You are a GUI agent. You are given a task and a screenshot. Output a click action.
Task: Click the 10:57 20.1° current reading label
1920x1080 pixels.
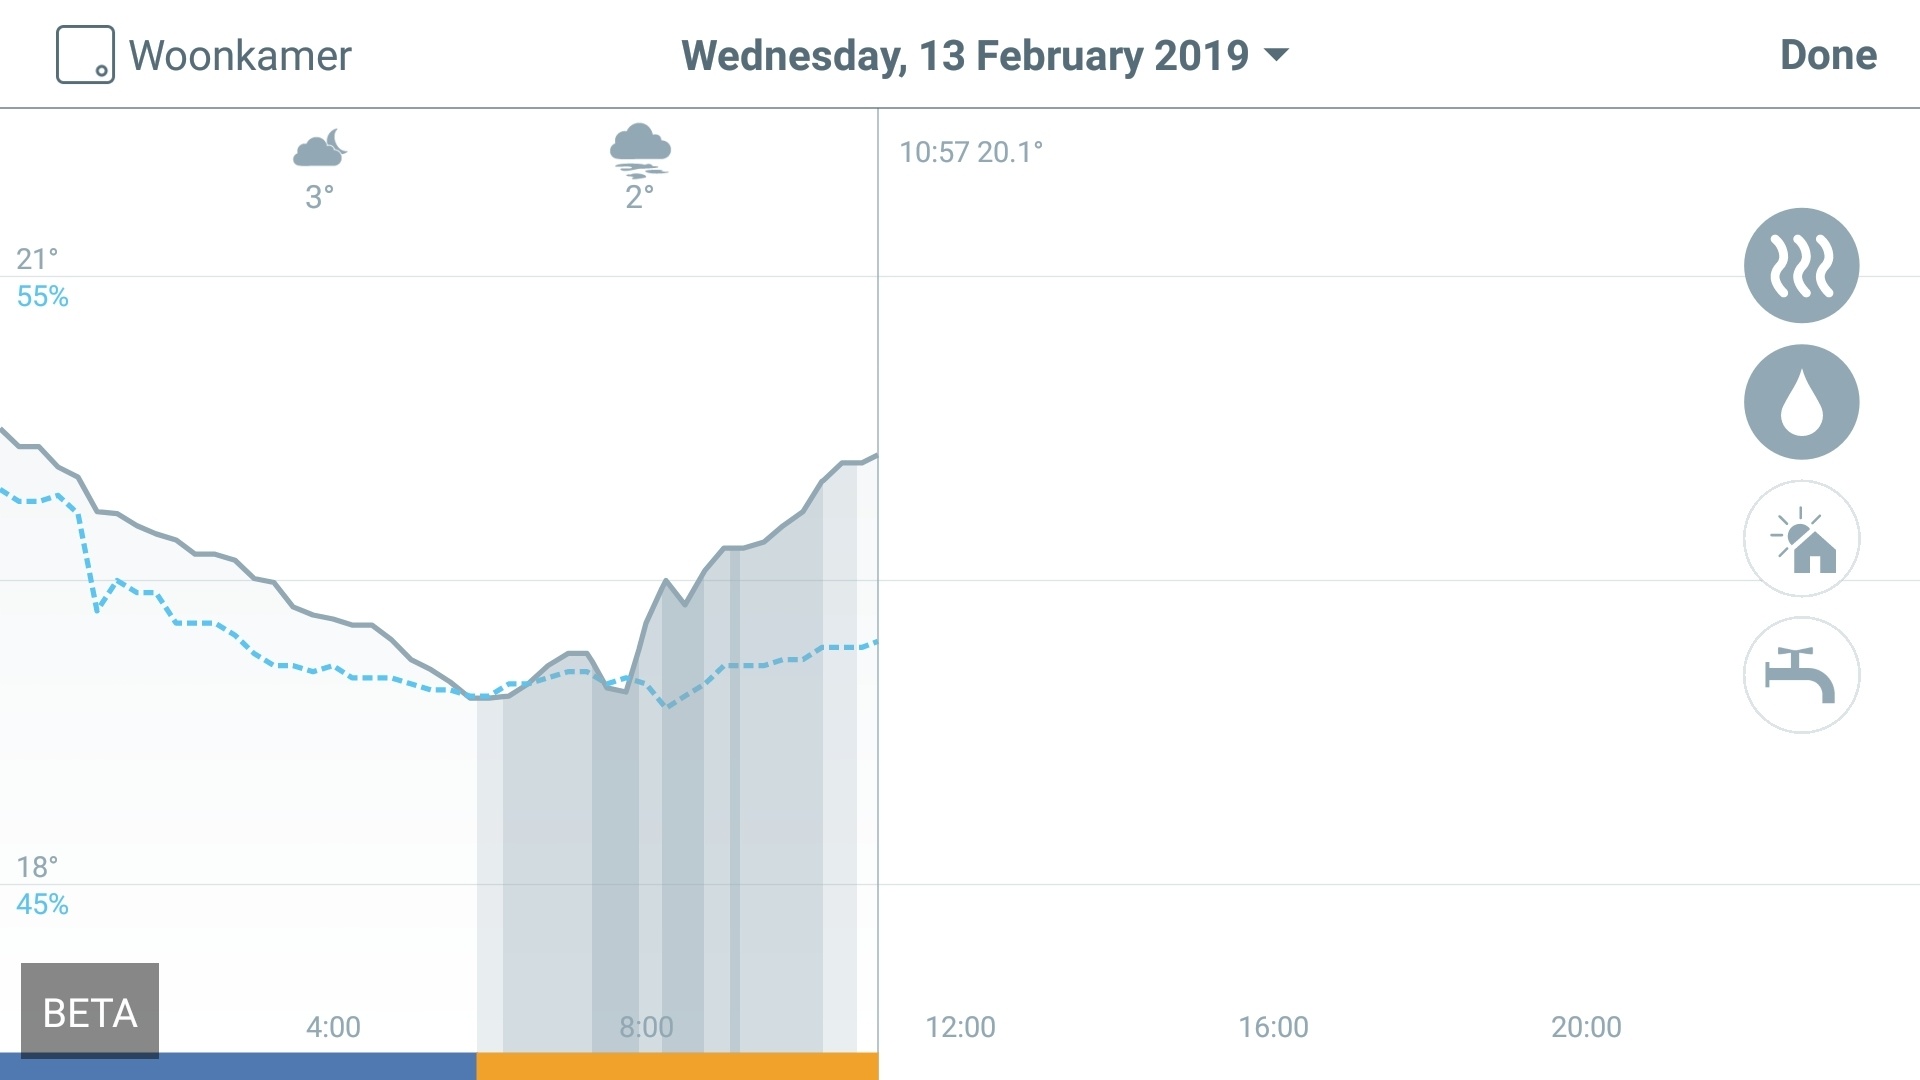click(x=970, y=152)
